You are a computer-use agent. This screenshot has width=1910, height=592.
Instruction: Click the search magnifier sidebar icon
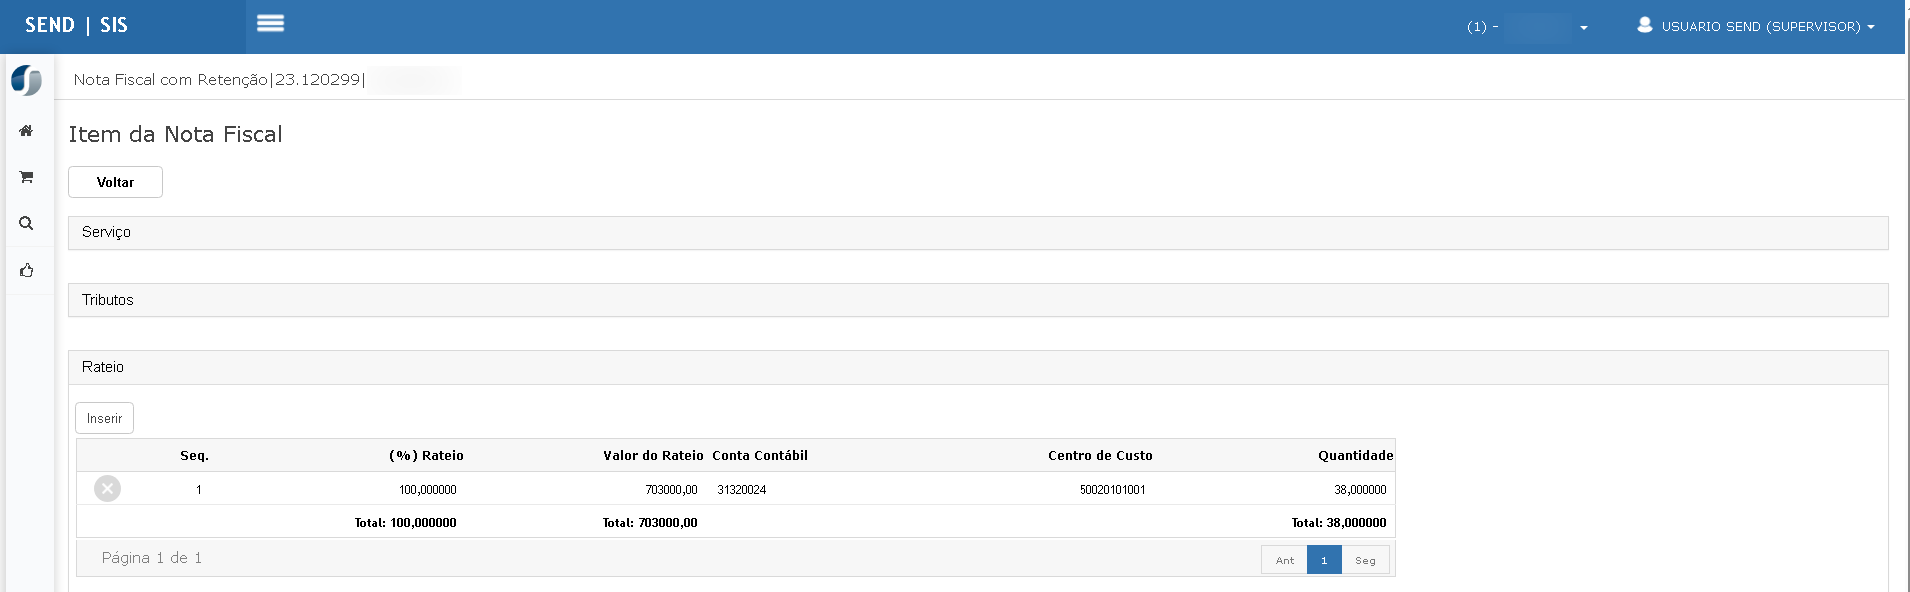(x=27, y=223)
